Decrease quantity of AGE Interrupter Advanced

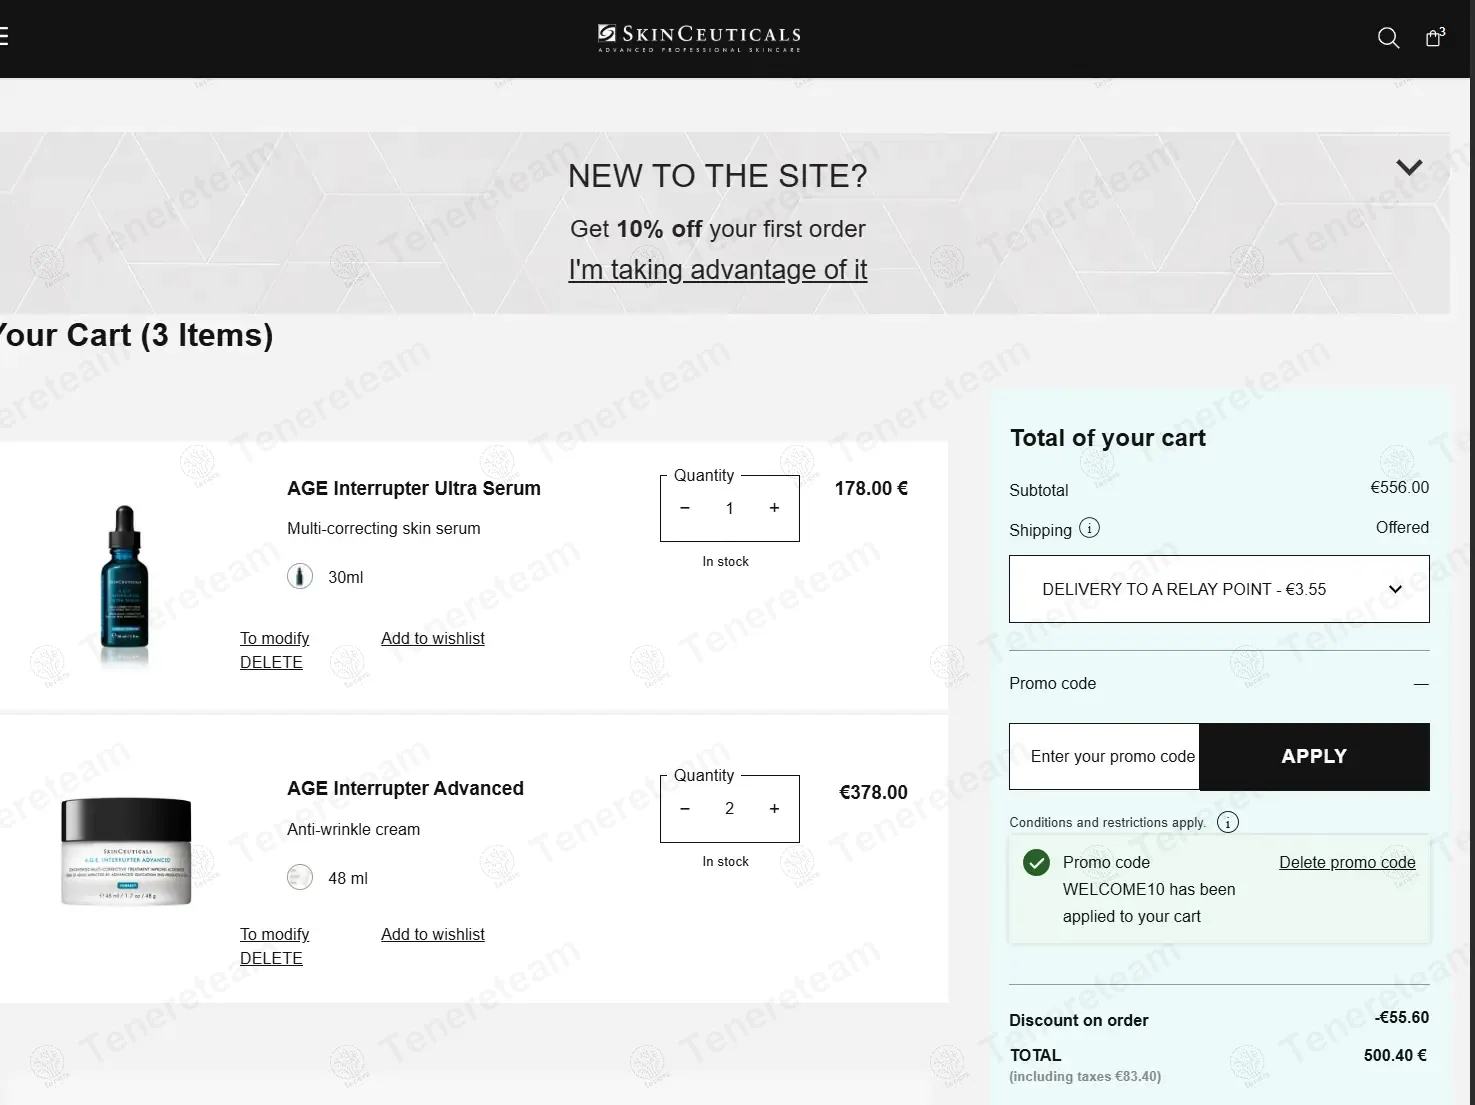685,808
